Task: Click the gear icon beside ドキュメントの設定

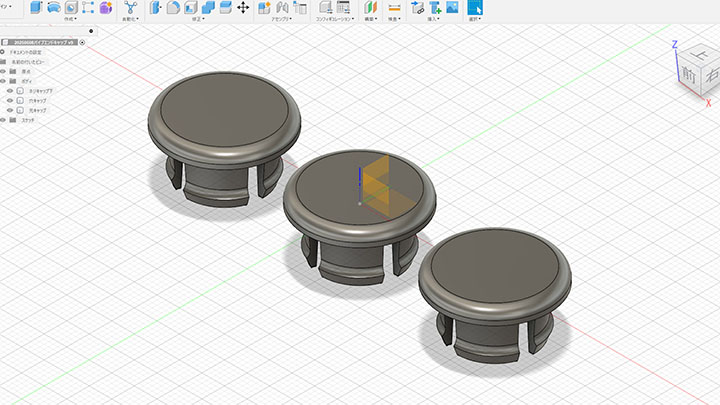Action: point(3,52)
